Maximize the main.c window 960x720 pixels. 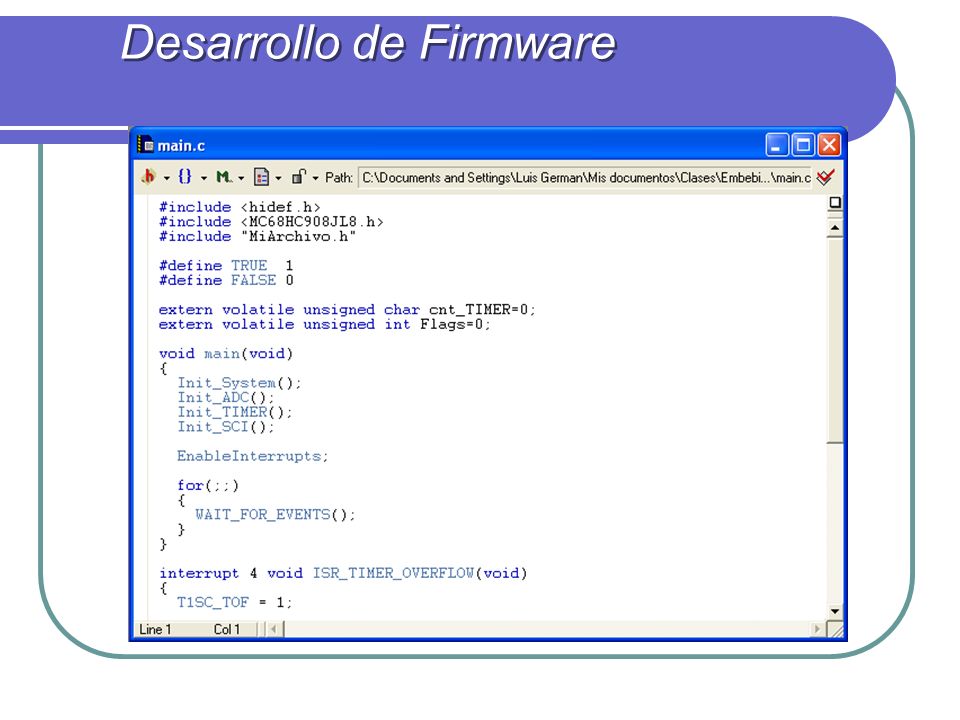pyautogui.click(x=803, y=145)
